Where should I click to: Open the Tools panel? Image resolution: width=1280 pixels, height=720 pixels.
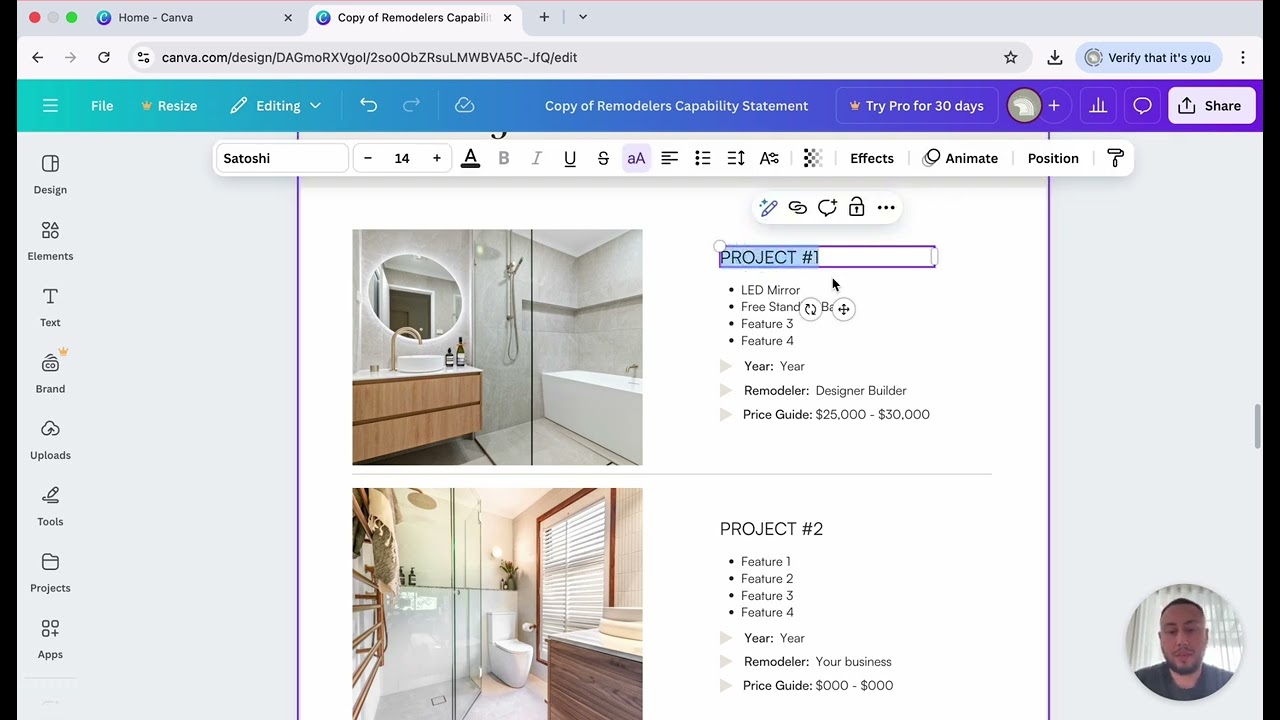50,506
